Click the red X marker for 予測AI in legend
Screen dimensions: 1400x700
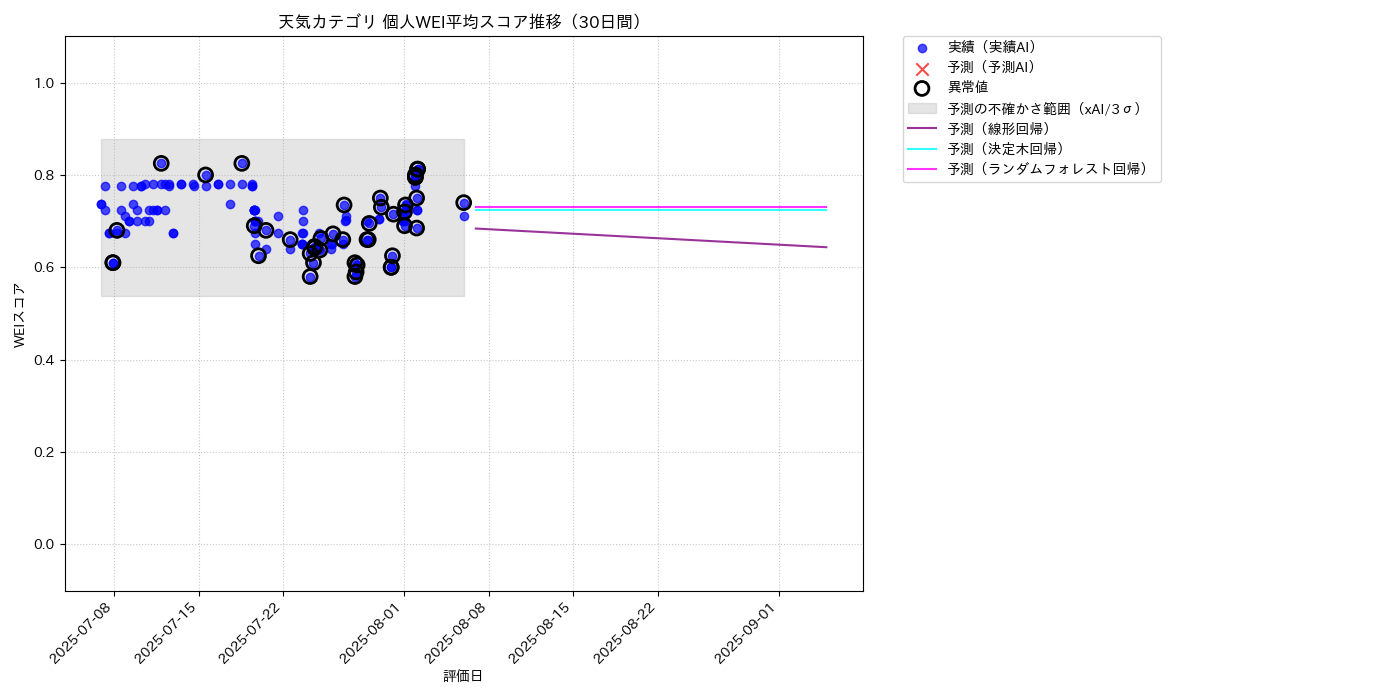[922, 68]
